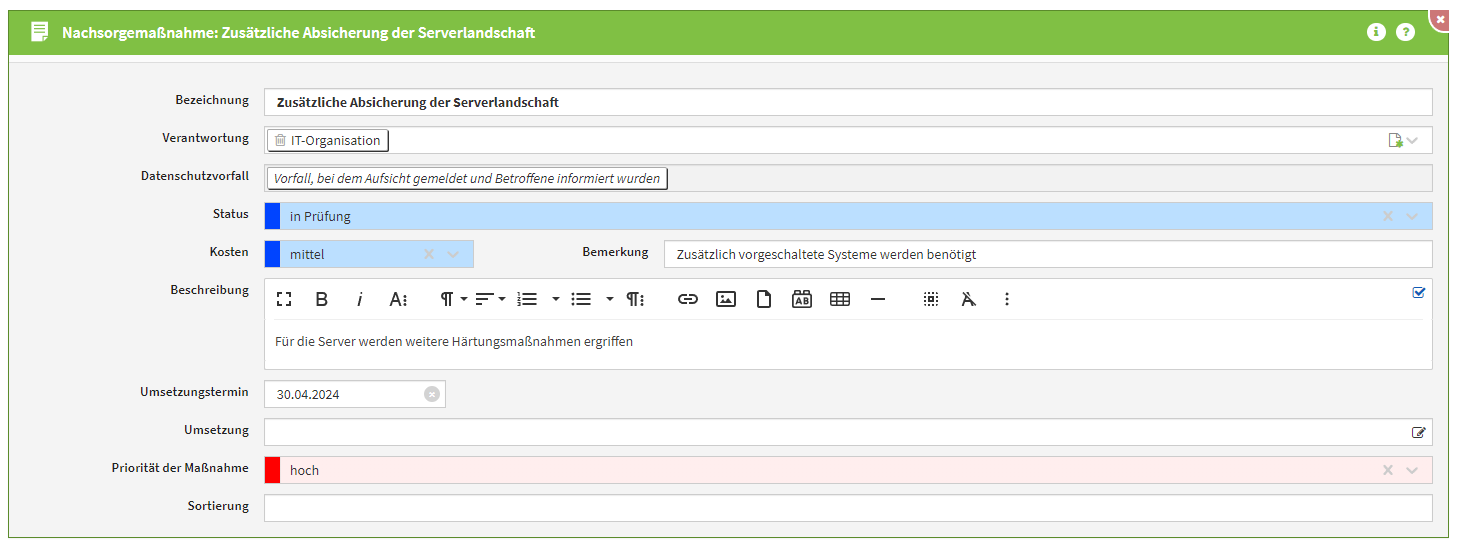Clear the selected Status value 'in Prüfung'

(x=1387, y=216)
